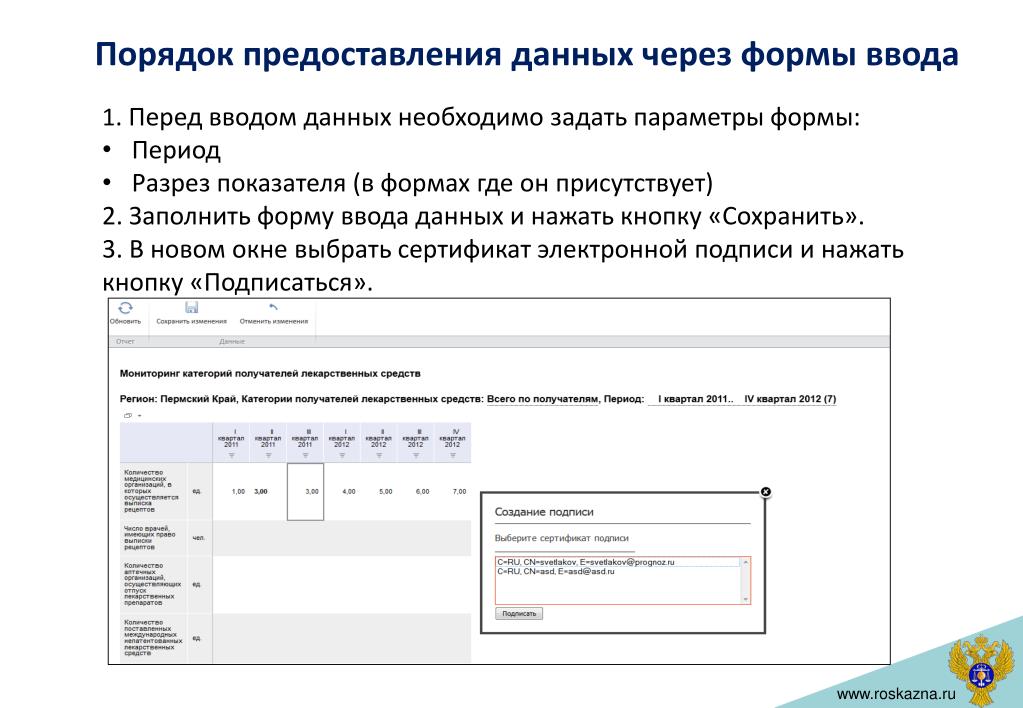Close the Создание подписи dialog

[766, 491]
